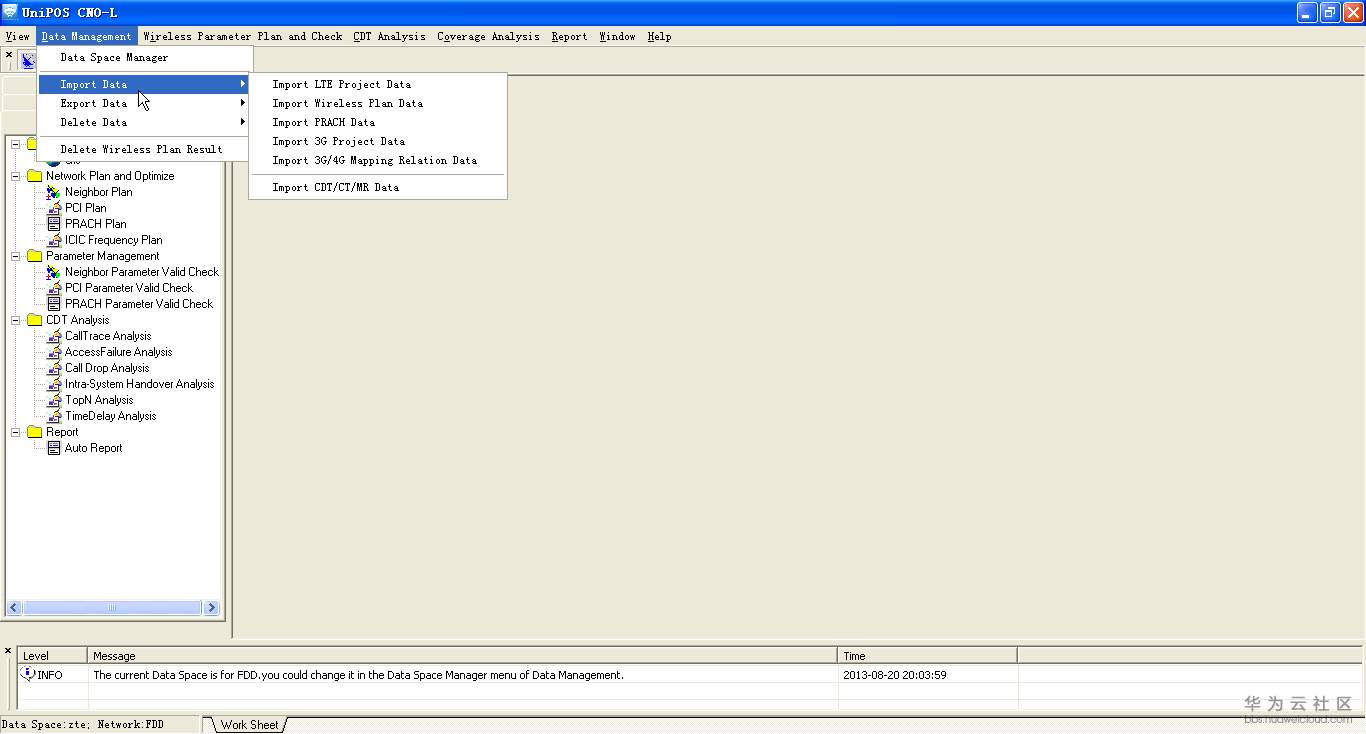Click the AccessFailure Analysis icon

coord(54,352)
